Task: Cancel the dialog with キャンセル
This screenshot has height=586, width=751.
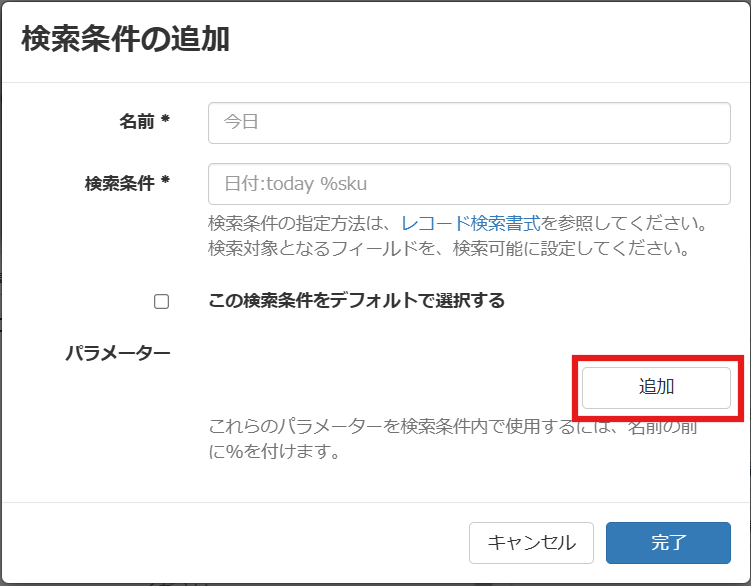Action: (x=531, y=543)
